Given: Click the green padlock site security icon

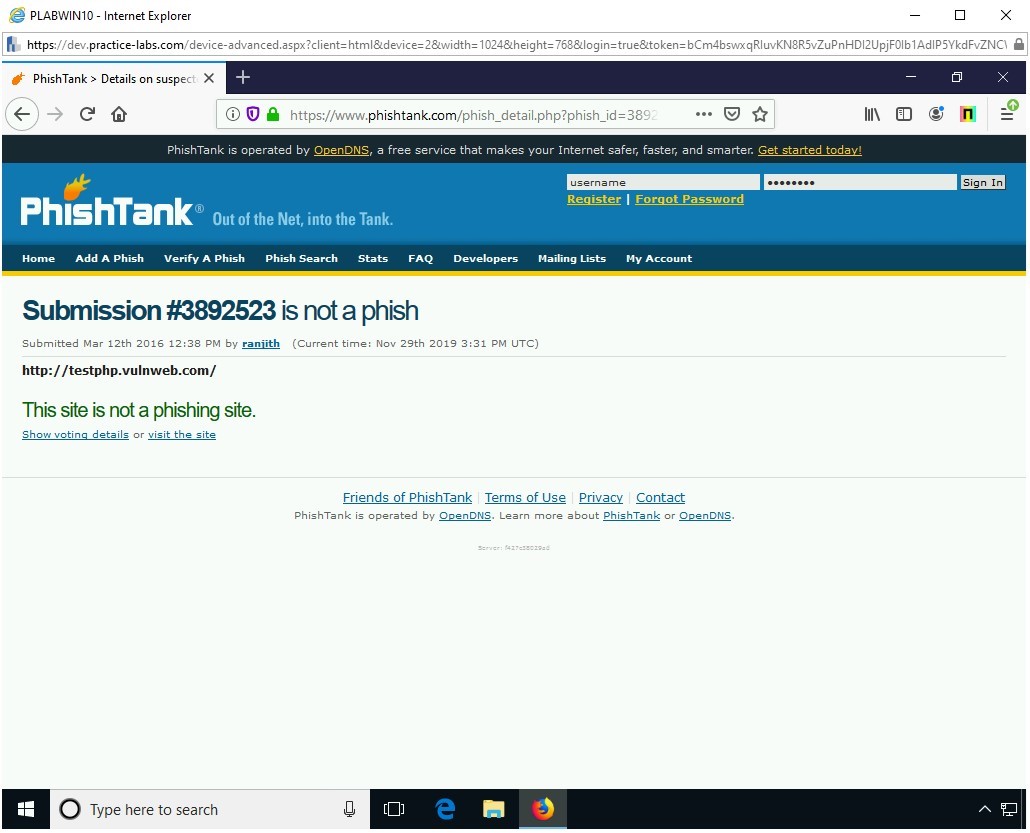Looking at the screenshot, I should point(272,114).
